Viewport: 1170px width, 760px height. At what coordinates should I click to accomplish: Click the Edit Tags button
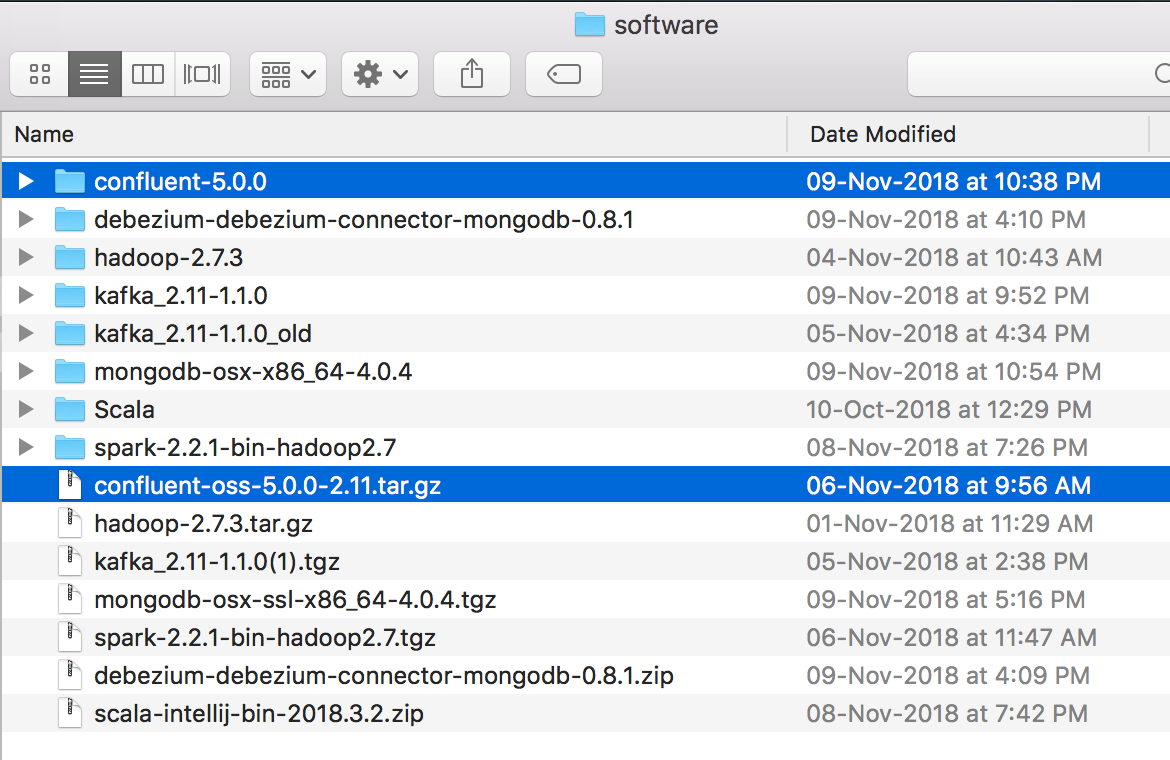tap(563, 73)
